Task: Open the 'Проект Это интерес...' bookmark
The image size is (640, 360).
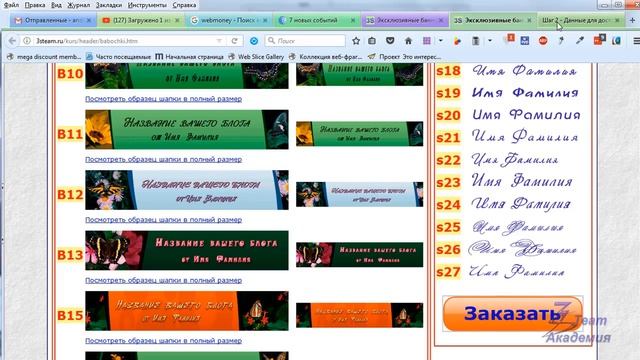Action: (404, 57)
